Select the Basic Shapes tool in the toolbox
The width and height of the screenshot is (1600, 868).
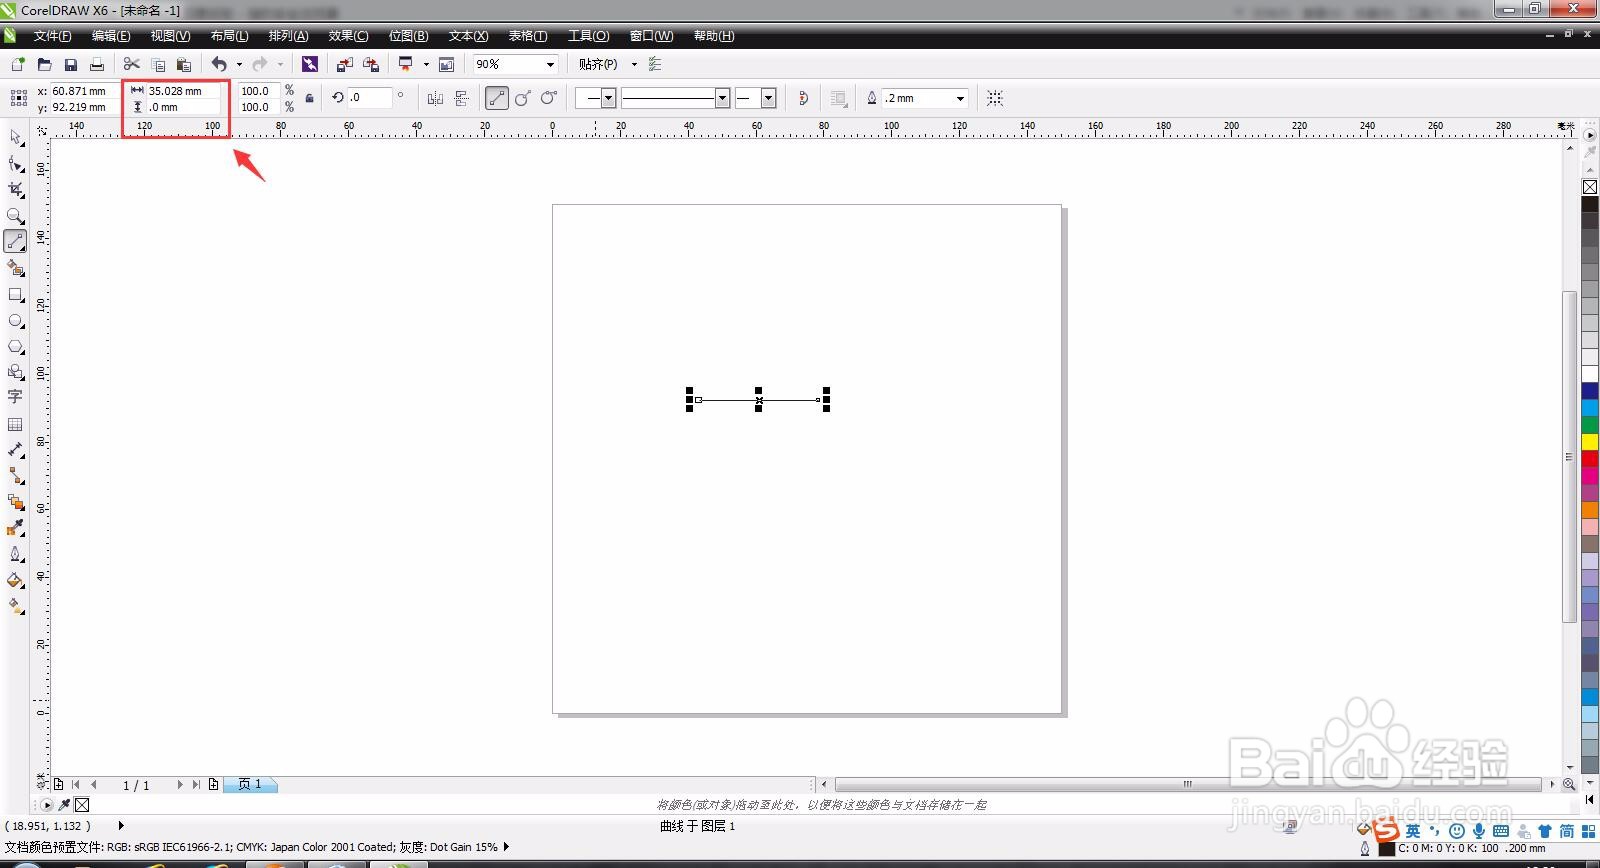point(15,371)
